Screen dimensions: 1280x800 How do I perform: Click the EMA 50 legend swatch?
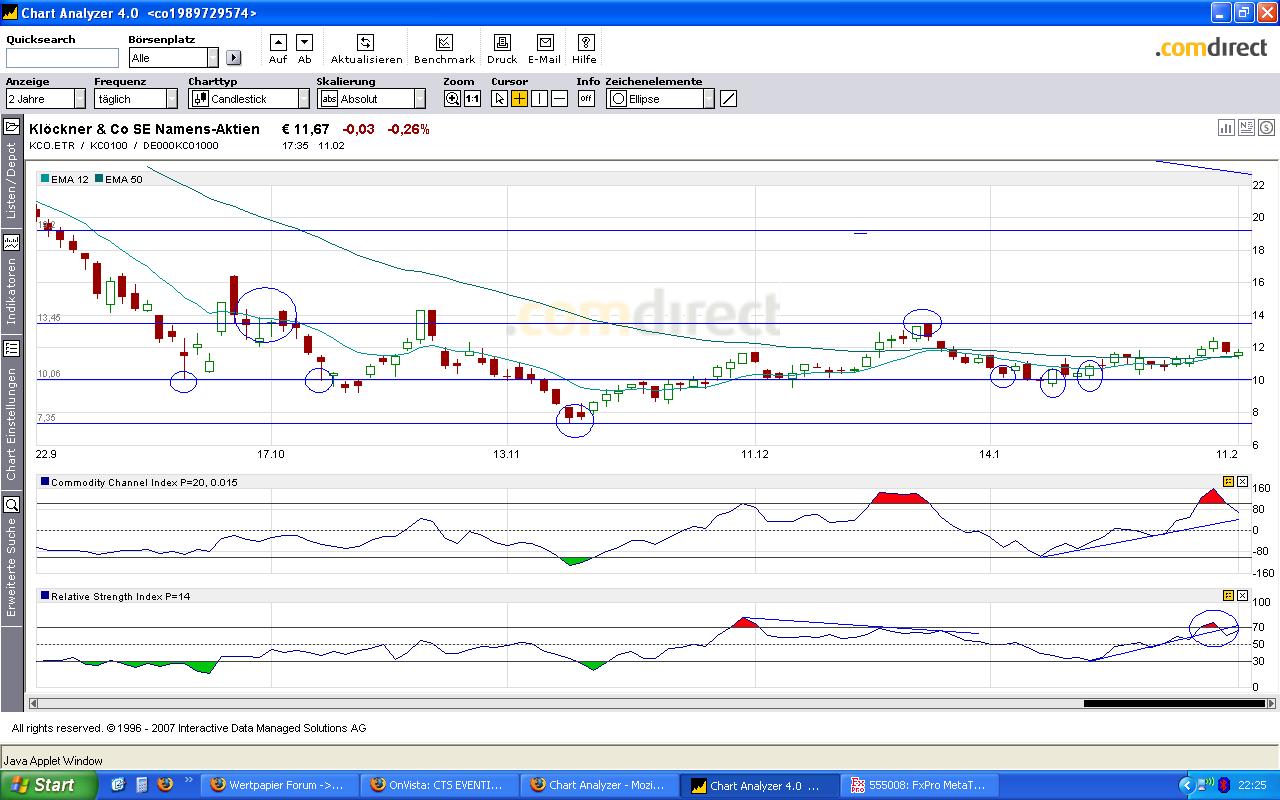tap(99, 179)
